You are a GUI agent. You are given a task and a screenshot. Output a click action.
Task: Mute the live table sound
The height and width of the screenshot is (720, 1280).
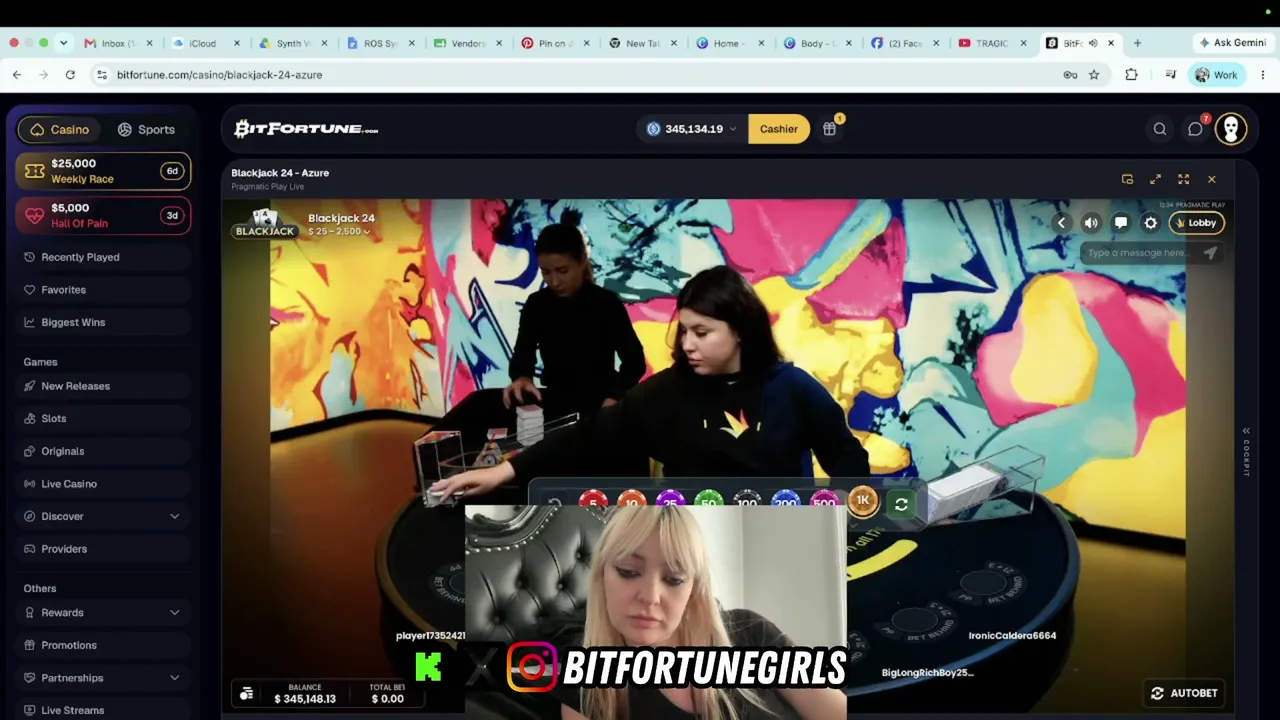click(x=1091, y=223)
